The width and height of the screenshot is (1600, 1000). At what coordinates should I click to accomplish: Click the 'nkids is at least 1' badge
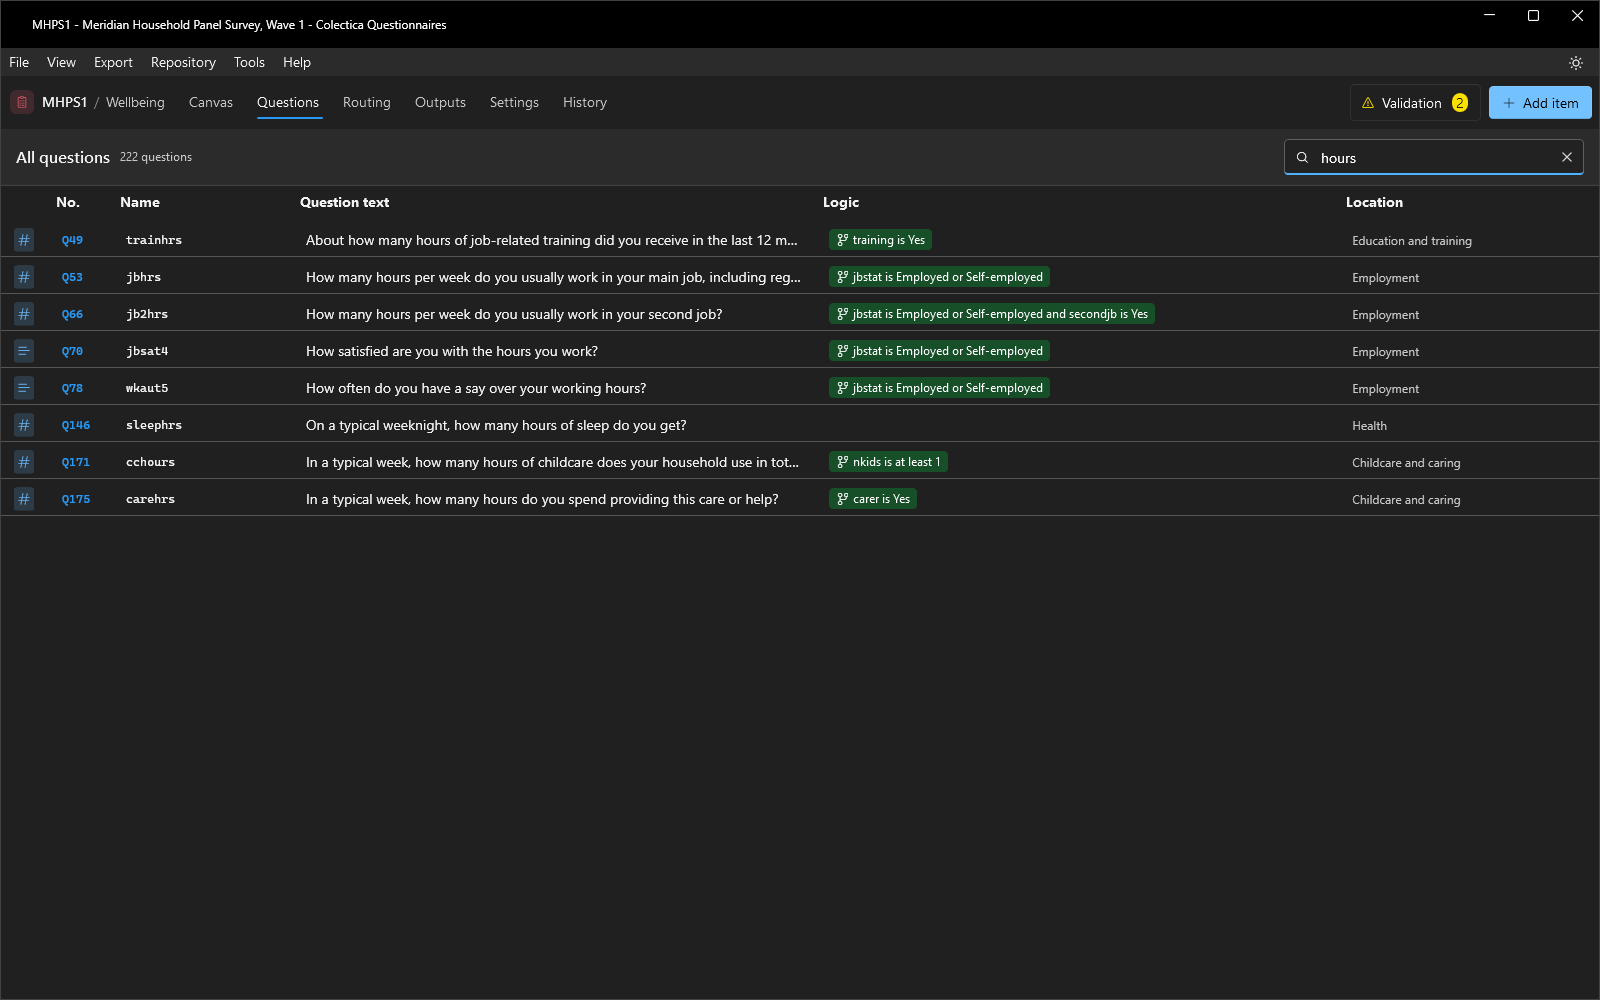[x=888, y=462]
